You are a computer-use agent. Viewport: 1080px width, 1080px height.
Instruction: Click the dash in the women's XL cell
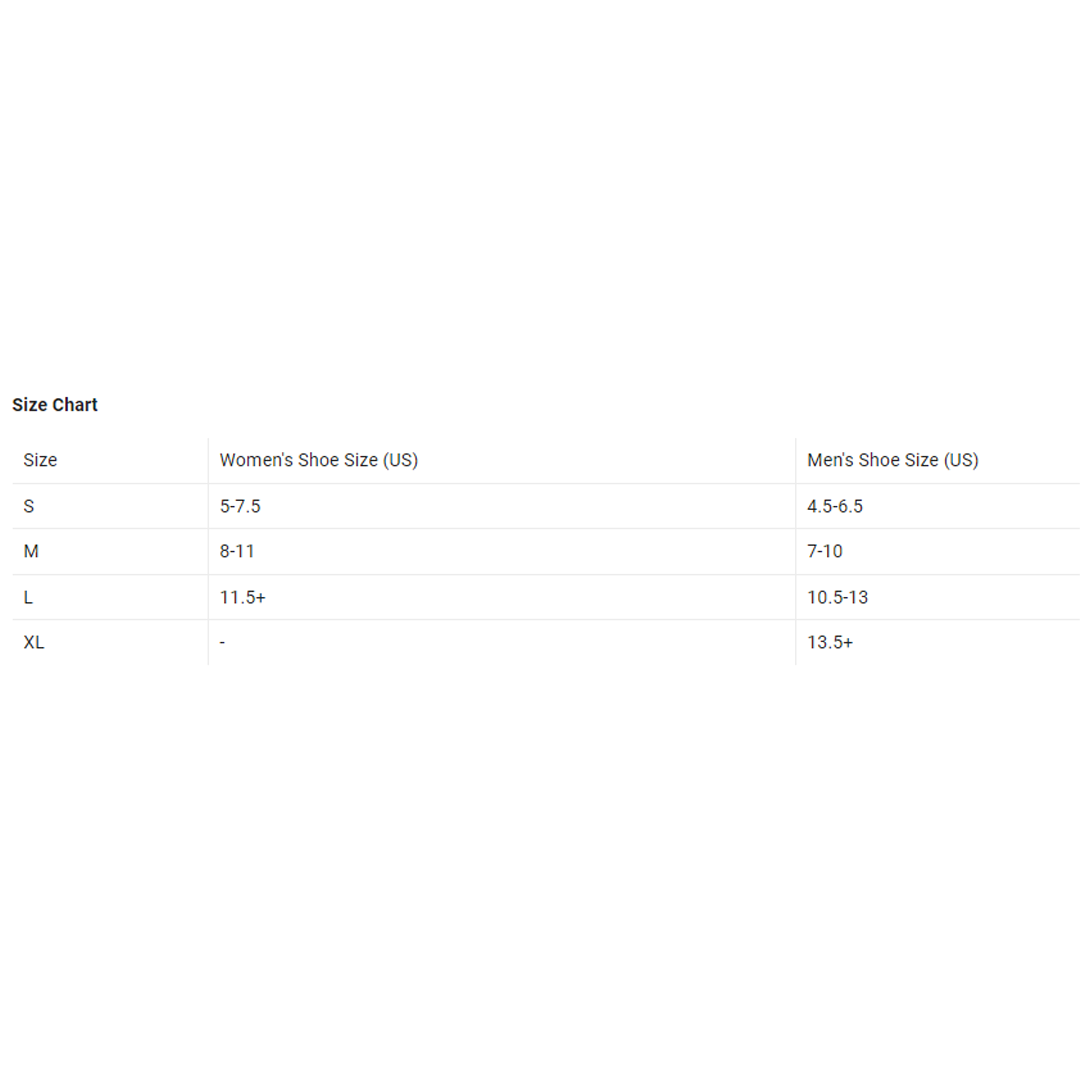(x=222, y=642)
